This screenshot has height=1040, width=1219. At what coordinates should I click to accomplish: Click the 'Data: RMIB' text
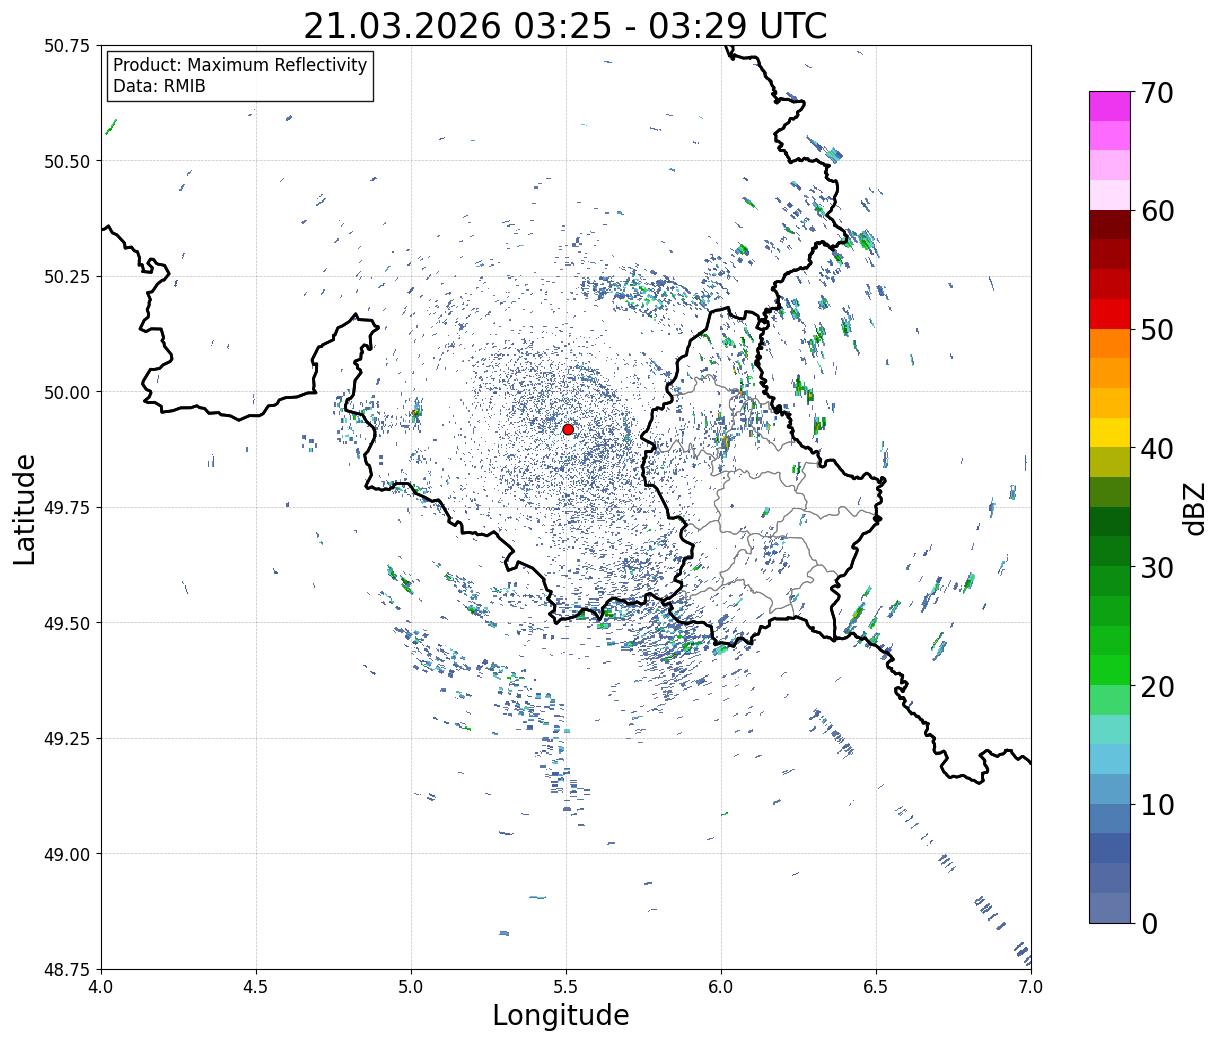[x=159, y=86]
